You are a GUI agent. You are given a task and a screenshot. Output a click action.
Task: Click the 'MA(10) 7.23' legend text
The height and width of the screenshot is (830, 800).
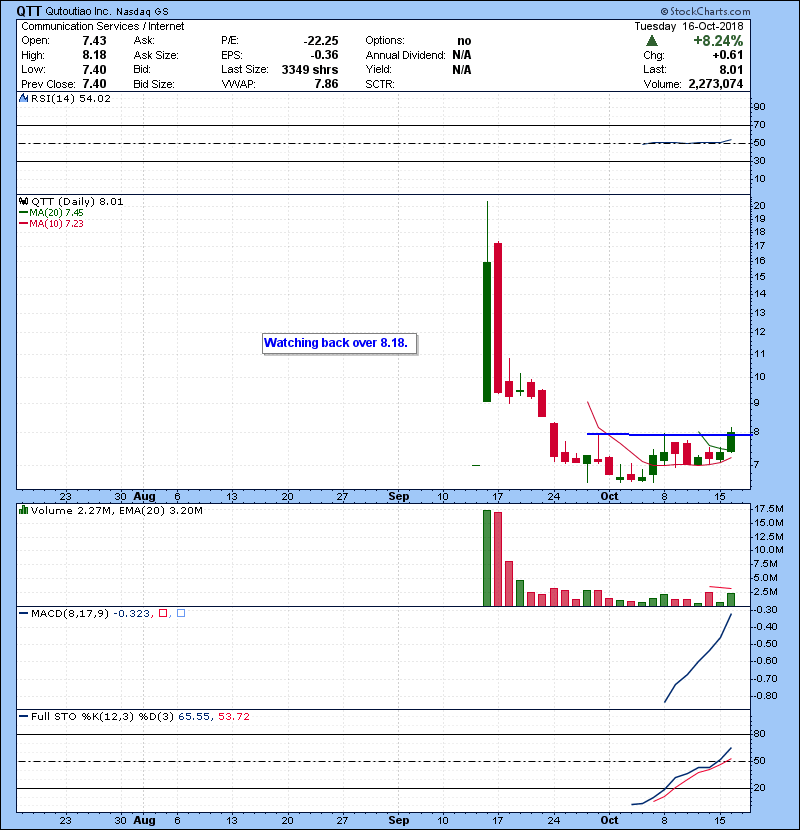click(x=56, y=224)
